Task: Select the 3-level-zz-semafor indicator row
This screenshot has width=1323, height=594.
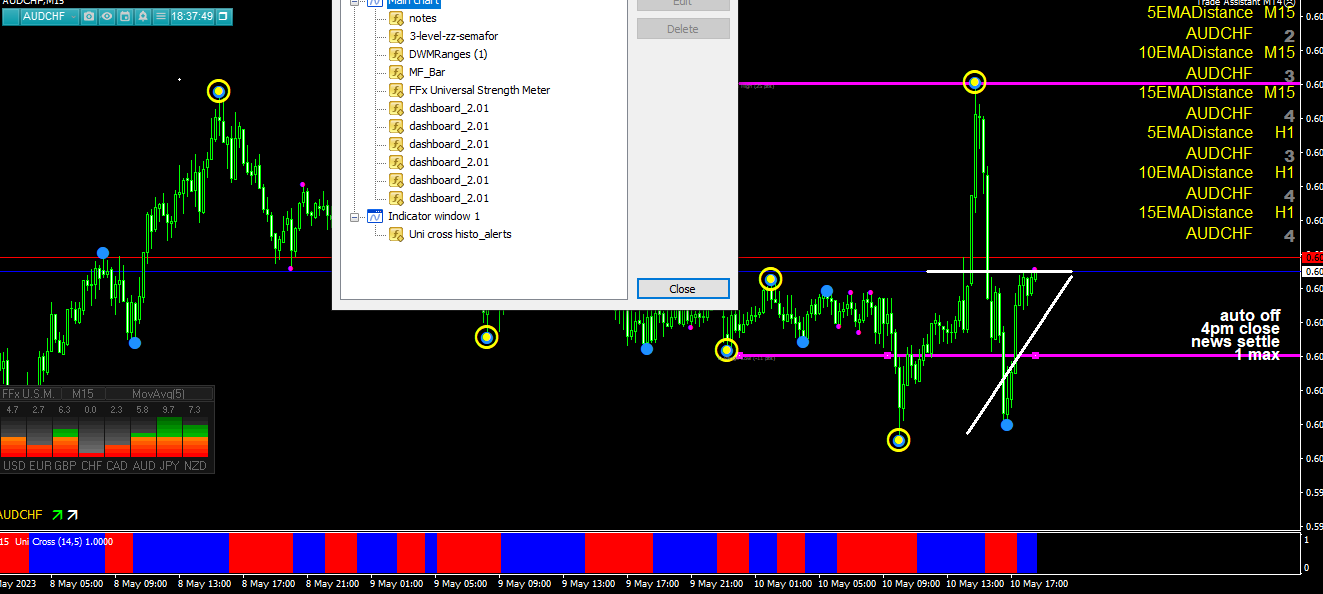Action: (x=453, y=36)
